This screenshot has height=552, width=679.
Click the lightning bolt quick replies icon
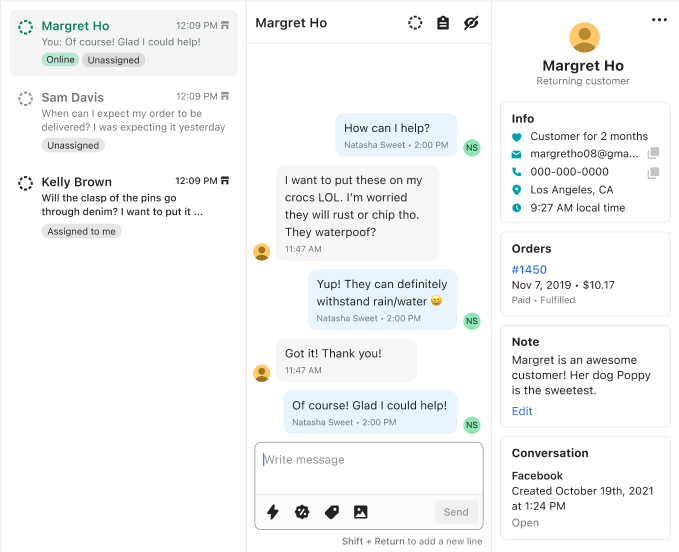coord(272,512)
